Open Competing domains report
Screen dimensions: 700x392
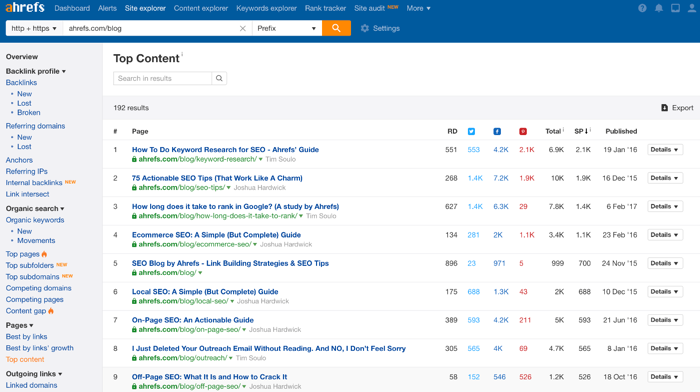(x=38, y=288)
